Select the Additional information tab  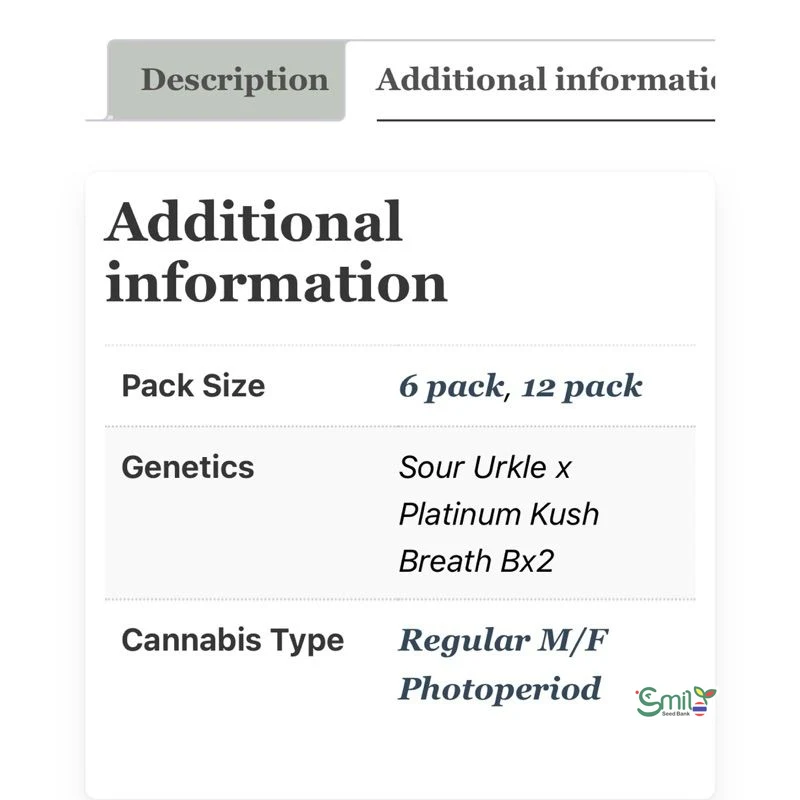point(545,80)
